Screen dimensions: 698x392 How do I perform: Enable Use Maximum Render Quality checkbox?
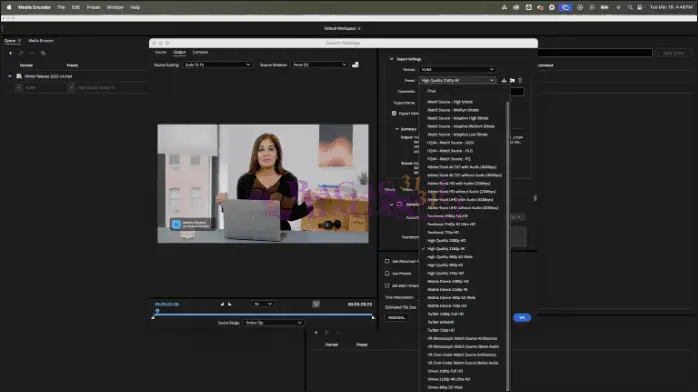coord(387,261)
